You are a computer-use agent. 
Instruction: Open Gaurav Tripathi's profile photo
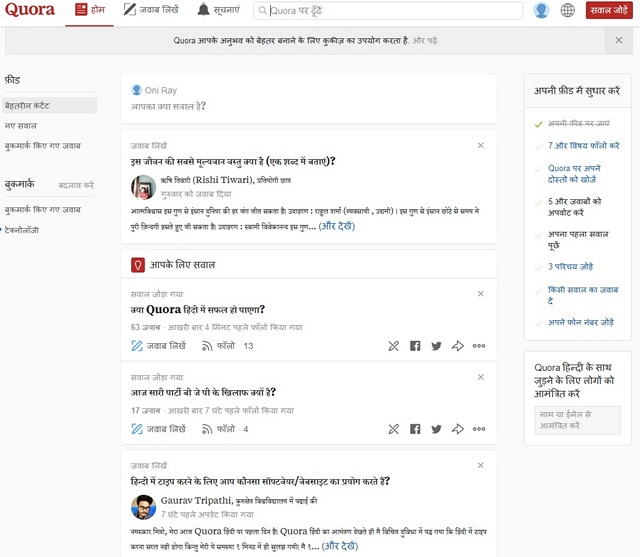[x=143, y=507]
